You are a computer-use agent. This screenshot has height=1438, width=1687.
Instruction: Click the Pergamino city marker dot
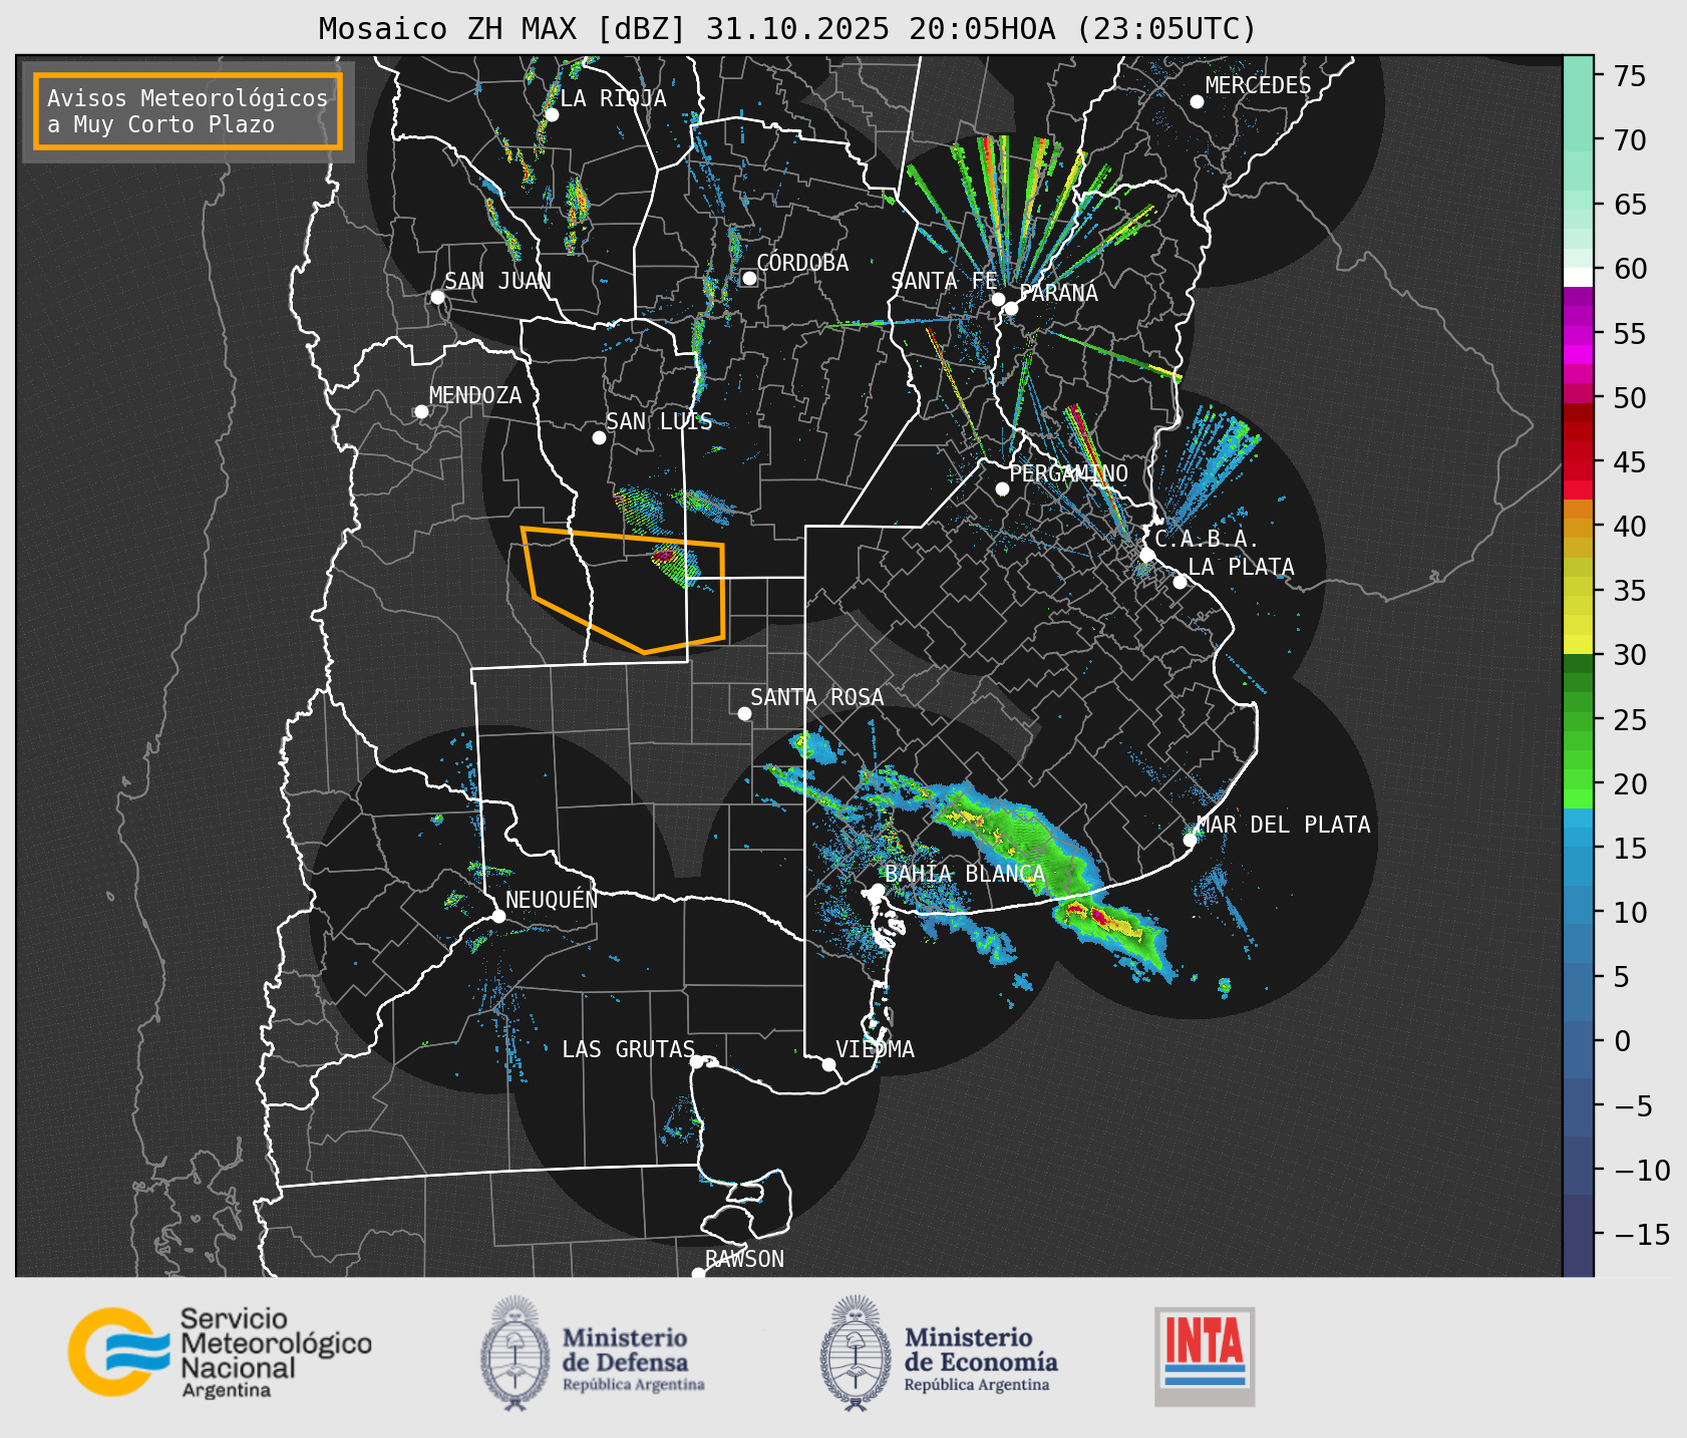[1002, 489]
